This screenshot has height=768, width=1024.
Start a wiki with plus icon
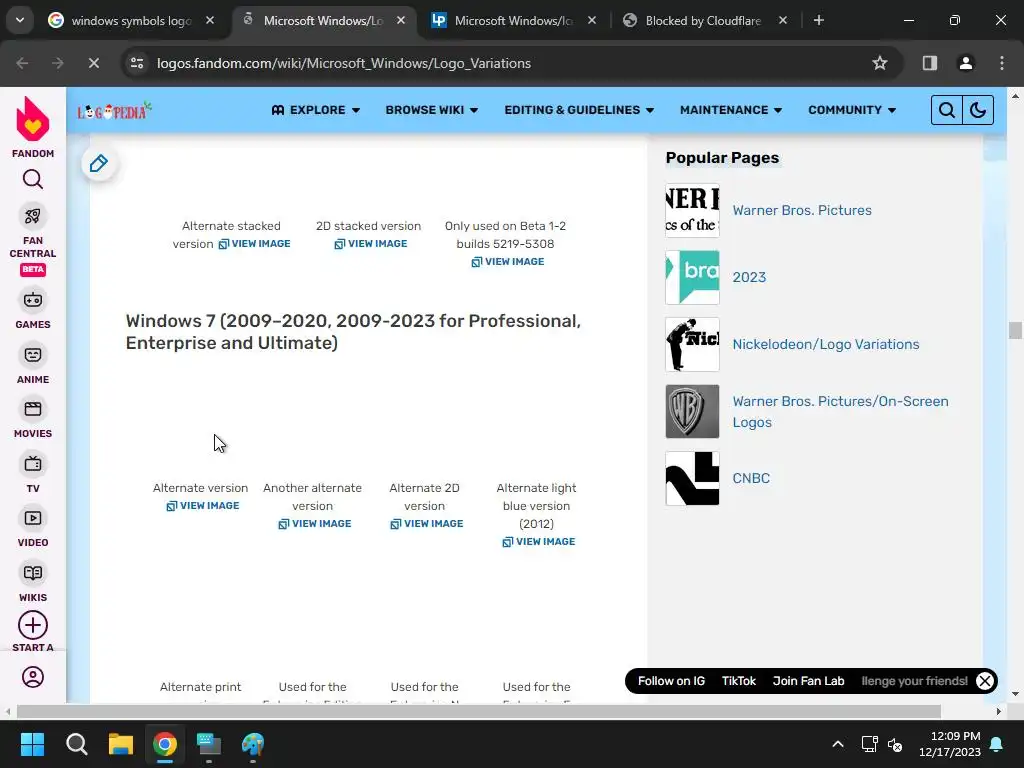click(33, 626)
